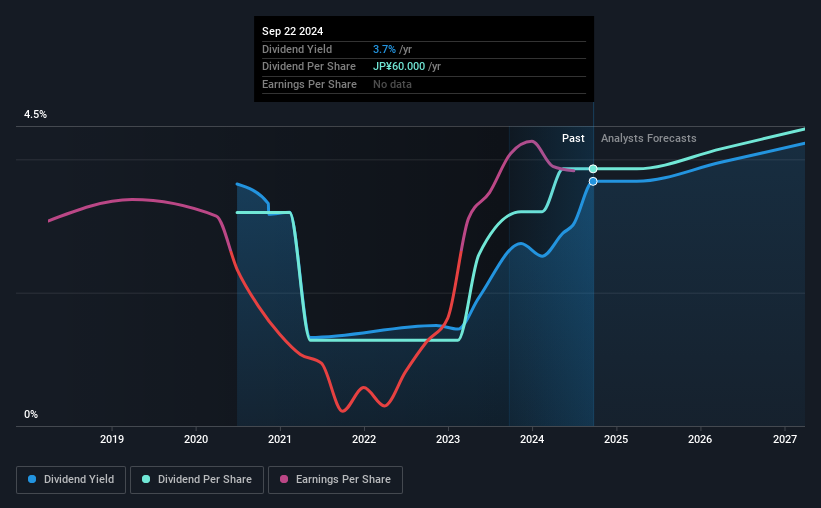Select the Dividend Yield data point marker
Screen dimensions: 821x508
point(593,181)
